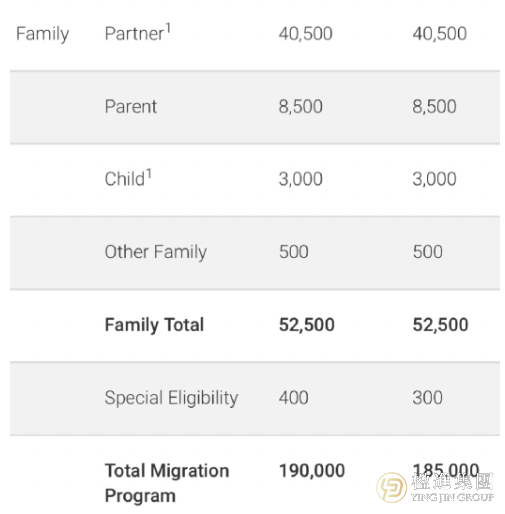Select the Special Eligibility row label
The width and height of the screenshot is (505, 514).
(171, 398)
